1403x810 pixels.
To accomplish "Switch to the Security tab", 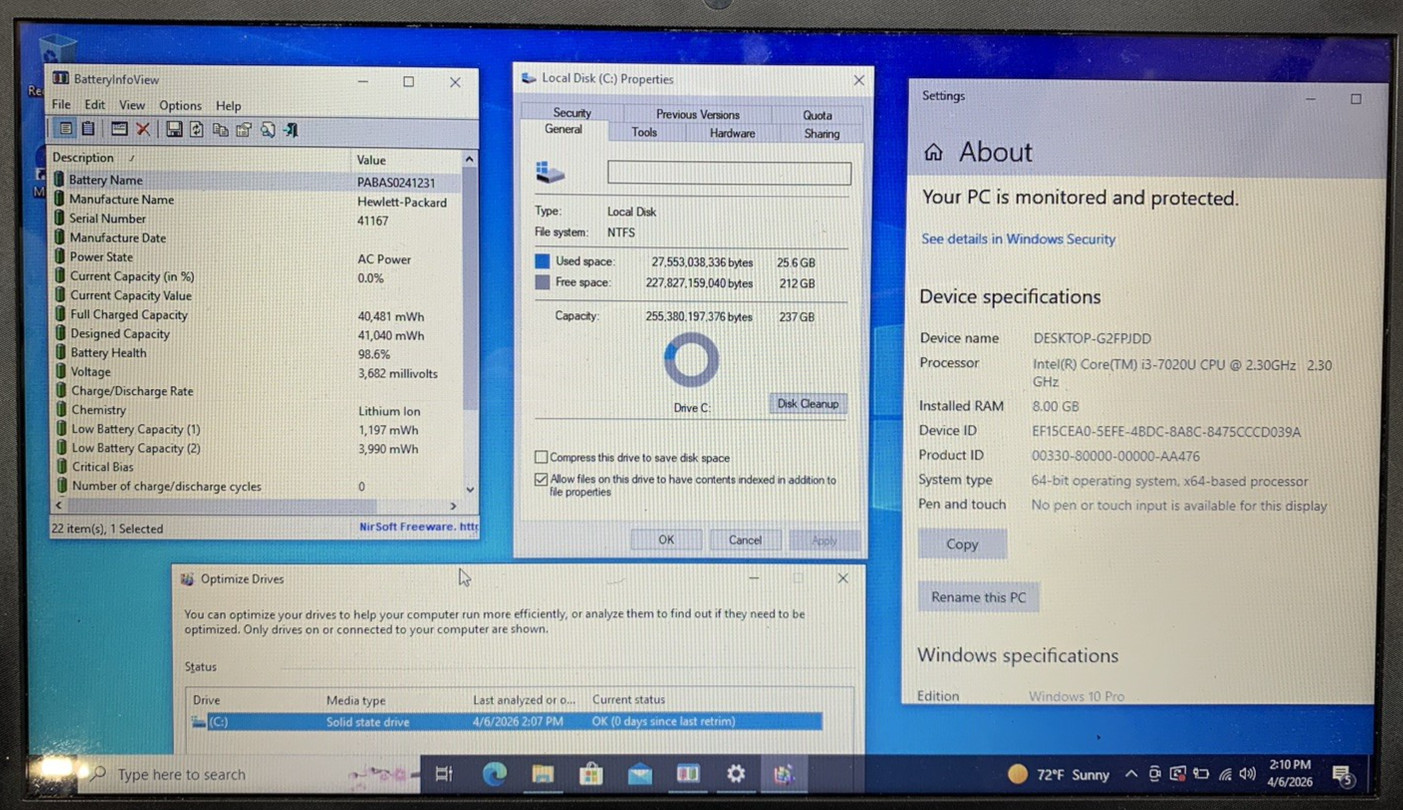I will (572, 113).
